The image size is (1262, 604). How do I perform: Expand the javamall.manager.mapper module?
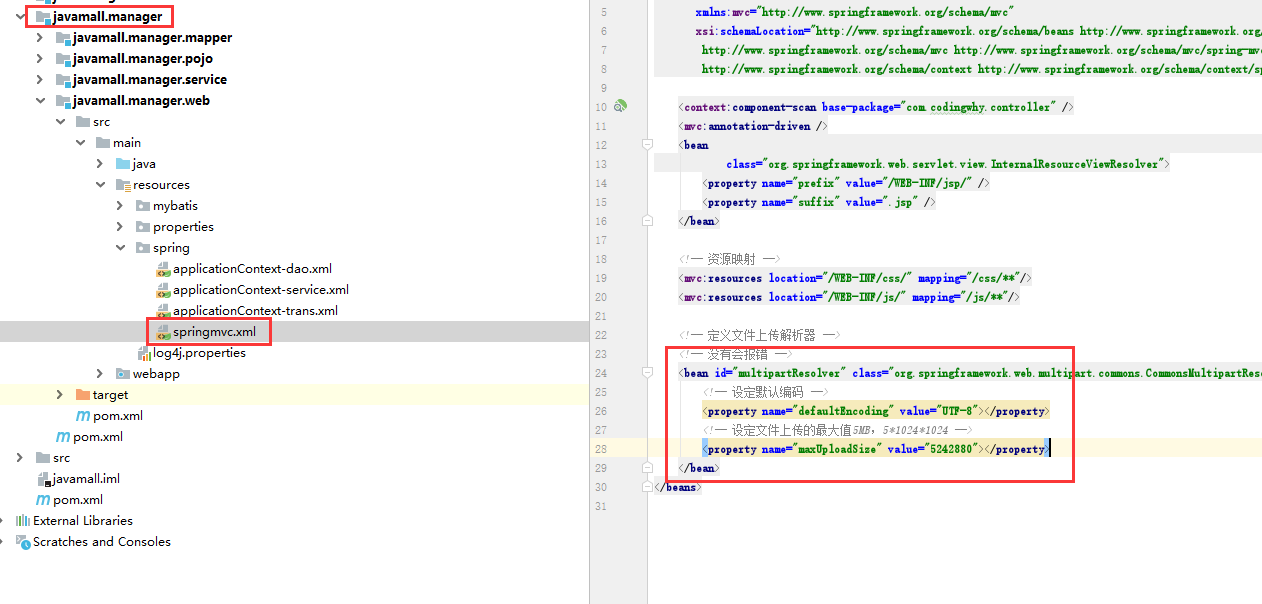(40, 38)
